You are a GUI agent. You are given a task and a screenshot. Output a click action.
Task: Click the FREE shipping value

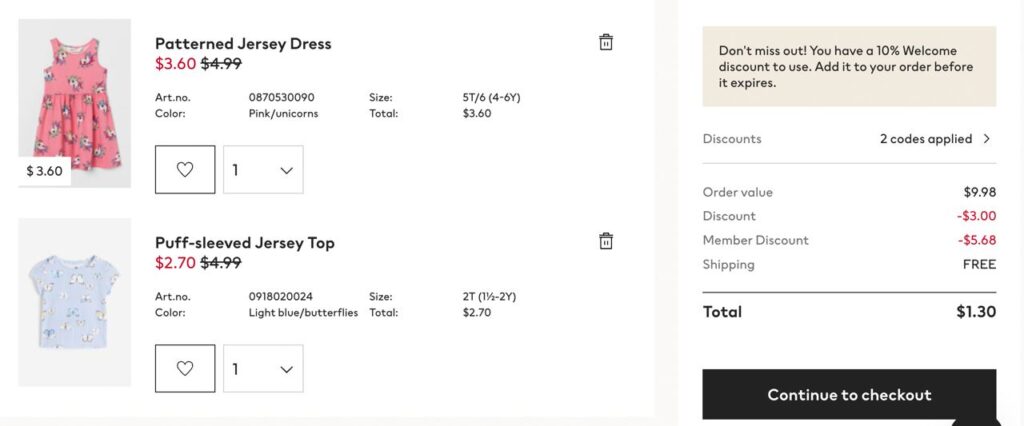pos(979,265)
